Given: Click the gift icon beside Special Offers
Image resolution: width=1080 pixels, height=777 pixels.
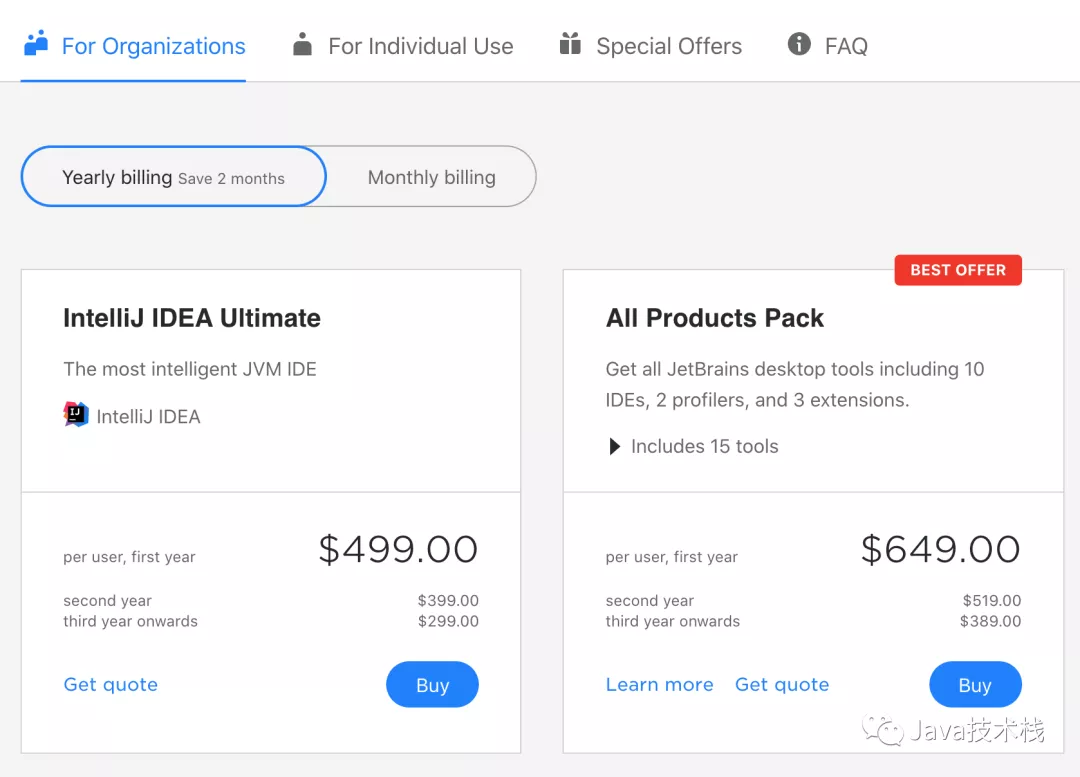Looking at the screenshot, I should (x=572, y=43).
